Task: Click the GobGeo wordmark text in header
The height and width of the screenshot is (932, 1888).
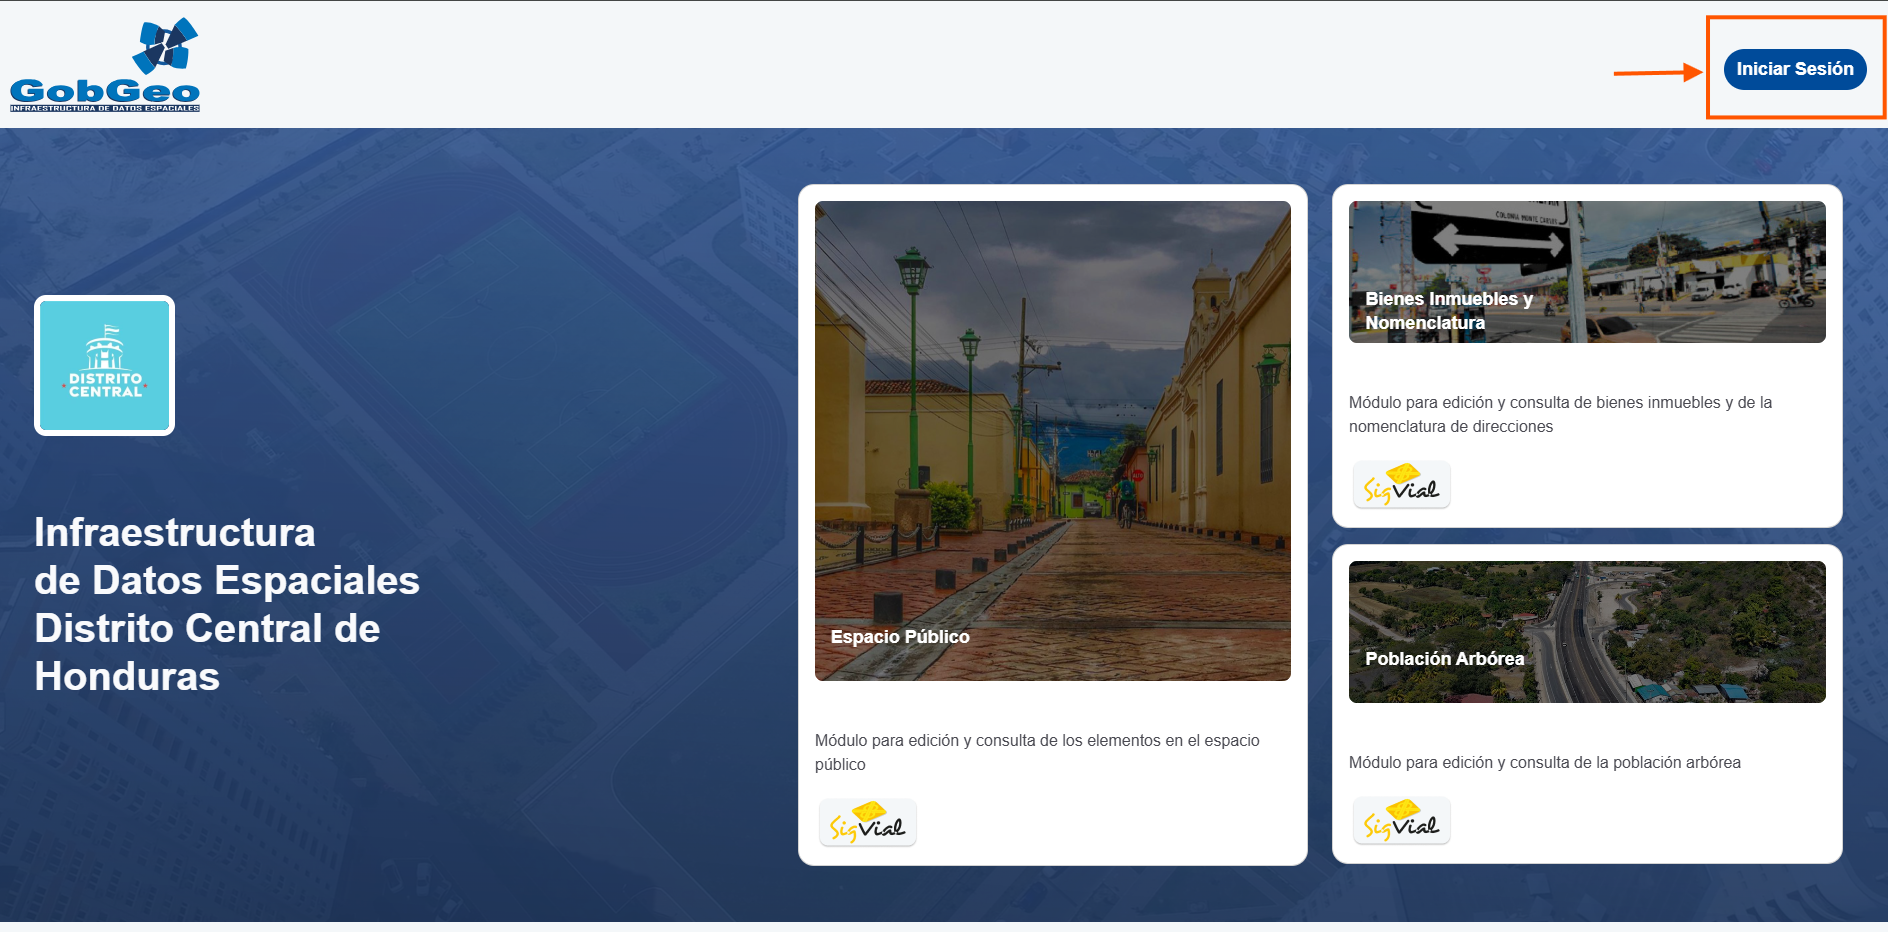Action: pyautogui.click(x=104, y=91)
